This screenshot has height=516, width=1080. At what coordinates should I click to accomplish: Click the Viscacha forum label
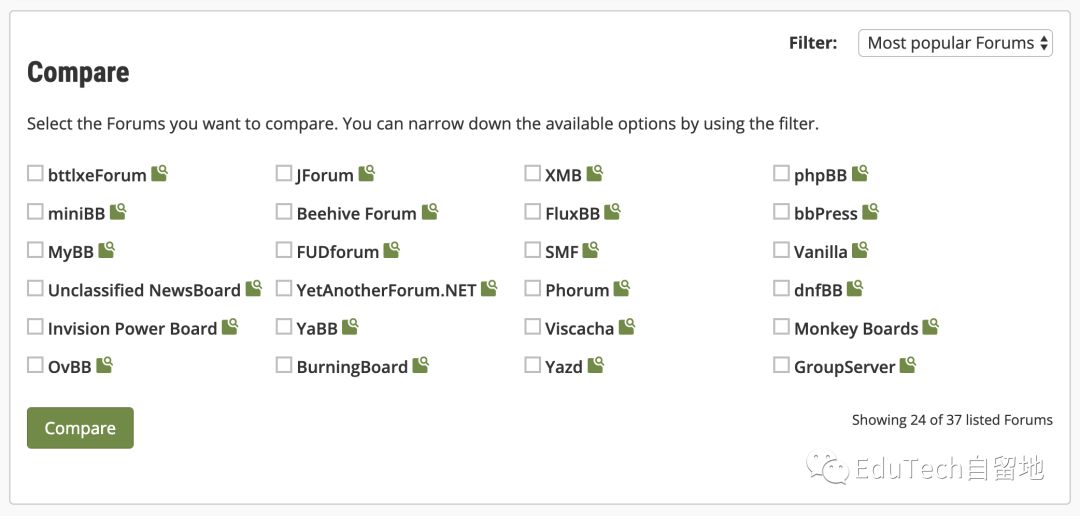click(x=579, y=329)
